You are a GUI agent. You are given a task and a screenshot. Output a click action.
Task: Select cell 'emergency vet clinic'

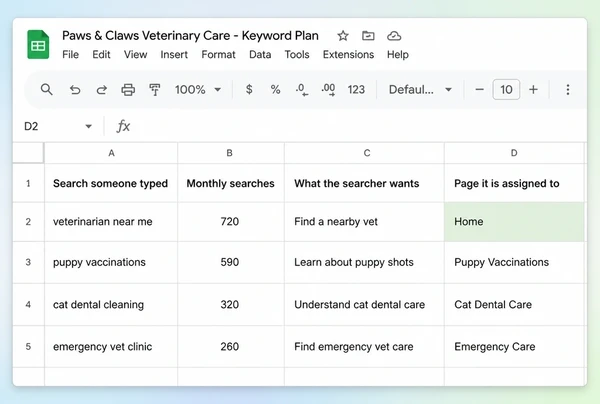tap(111, 347)
